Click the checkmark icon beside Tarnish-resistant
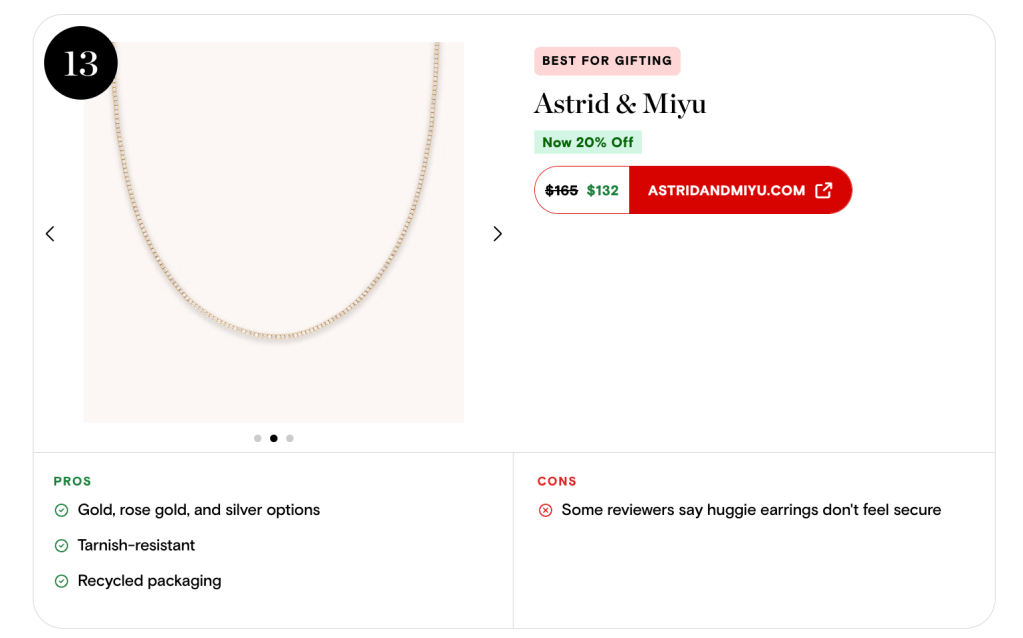 (x=61, y=546)
